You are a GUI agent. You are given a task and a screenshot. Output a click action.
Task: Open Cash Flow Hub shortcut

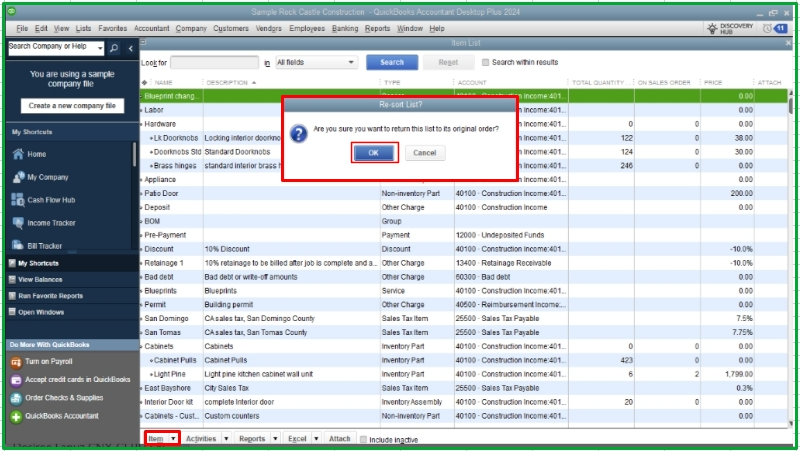coord(50,200)
